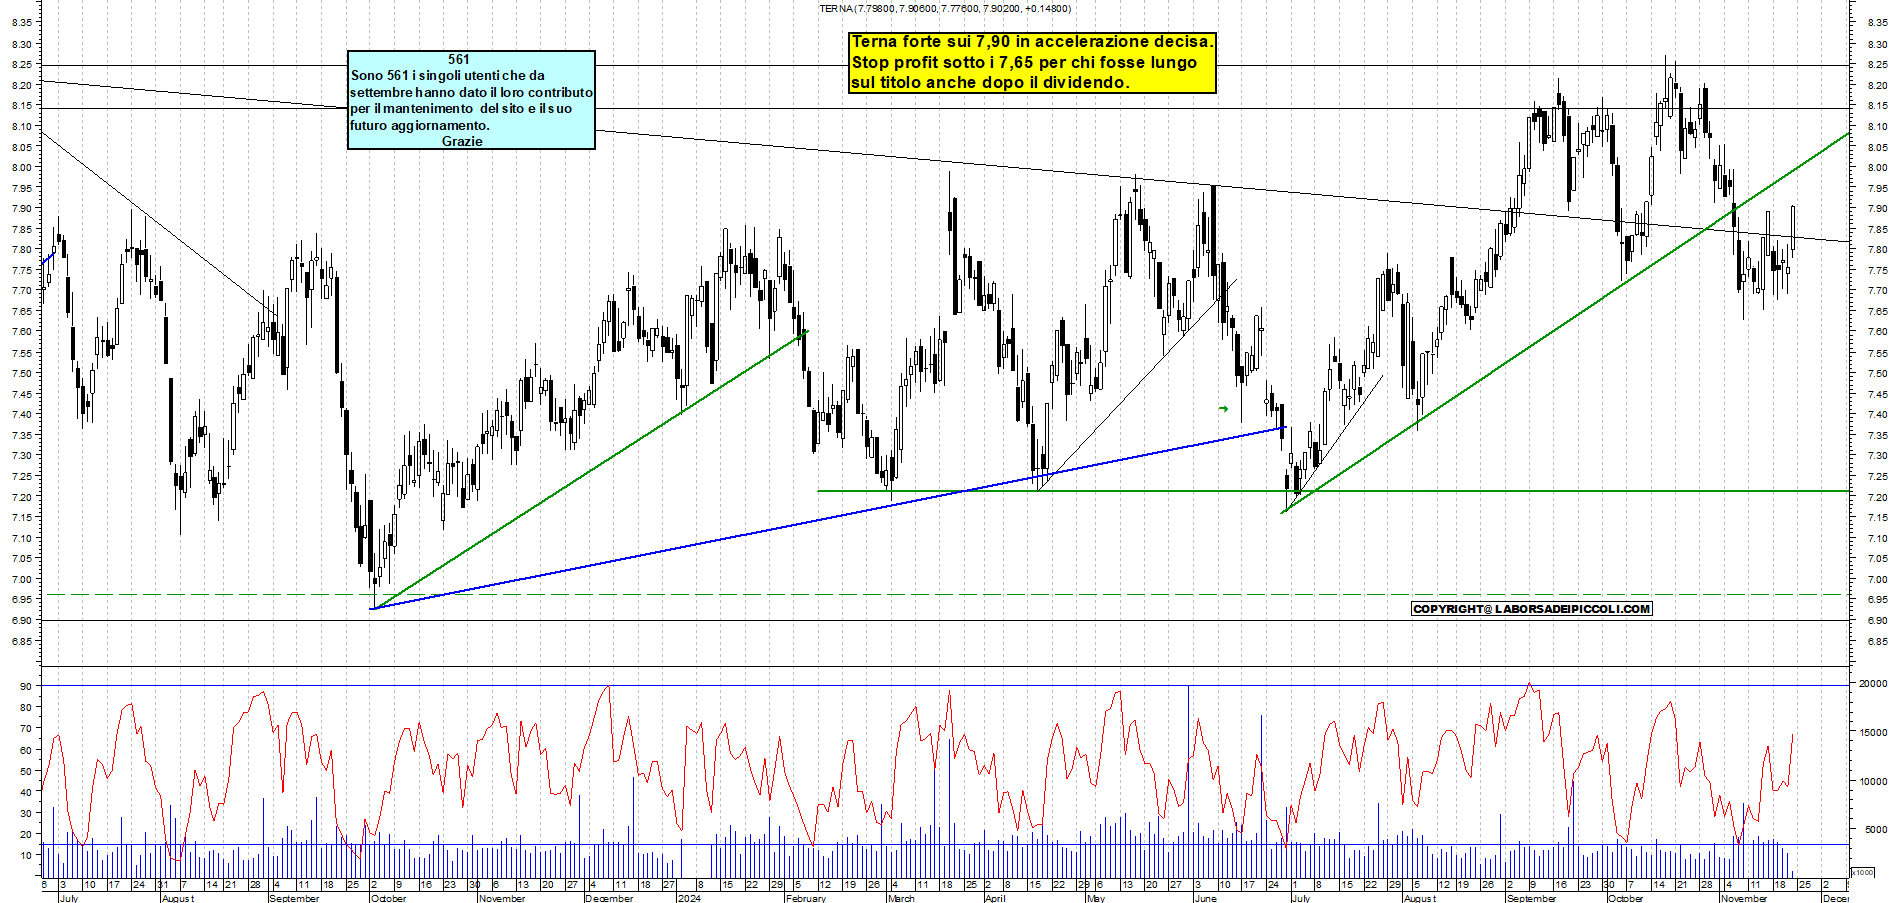The height and width of the screenshot is (903, 1890).
Task: Click the 'Grazie' word in cyan box
Action: pos(462,141)
